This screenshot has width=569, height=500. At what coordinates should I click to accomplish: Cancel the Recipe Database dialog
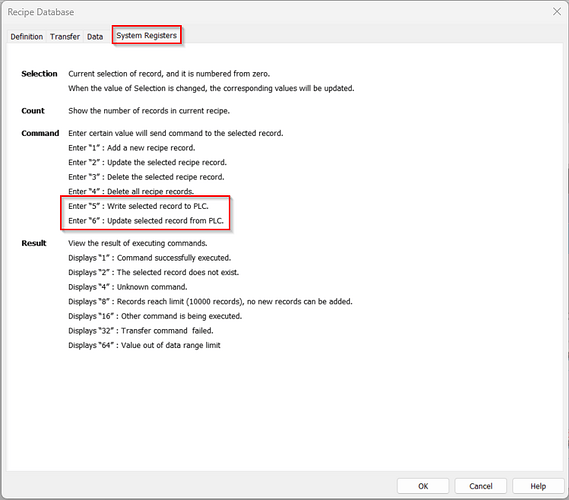[x=480, y=486]
